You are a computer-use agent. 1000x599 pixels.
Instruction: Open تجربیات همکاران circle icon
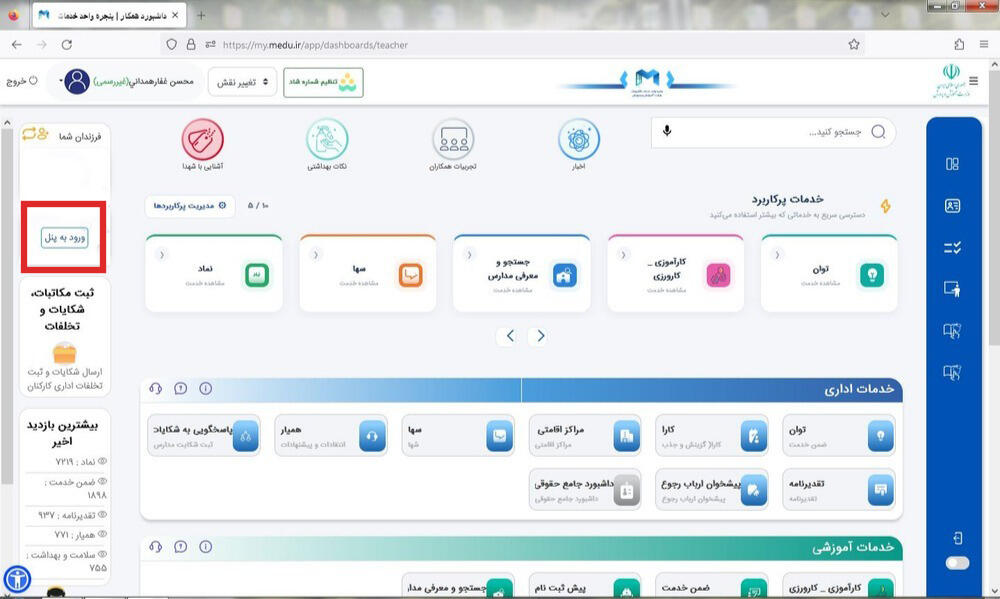click(453, 139)
